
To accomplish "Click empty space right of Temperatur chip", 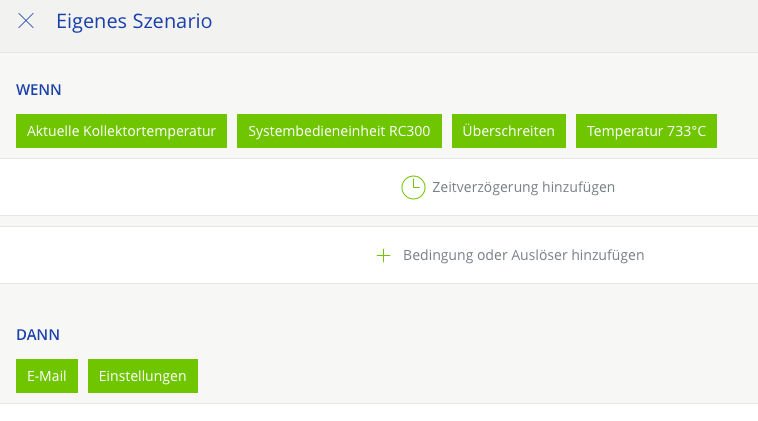I will pos(737,131).
